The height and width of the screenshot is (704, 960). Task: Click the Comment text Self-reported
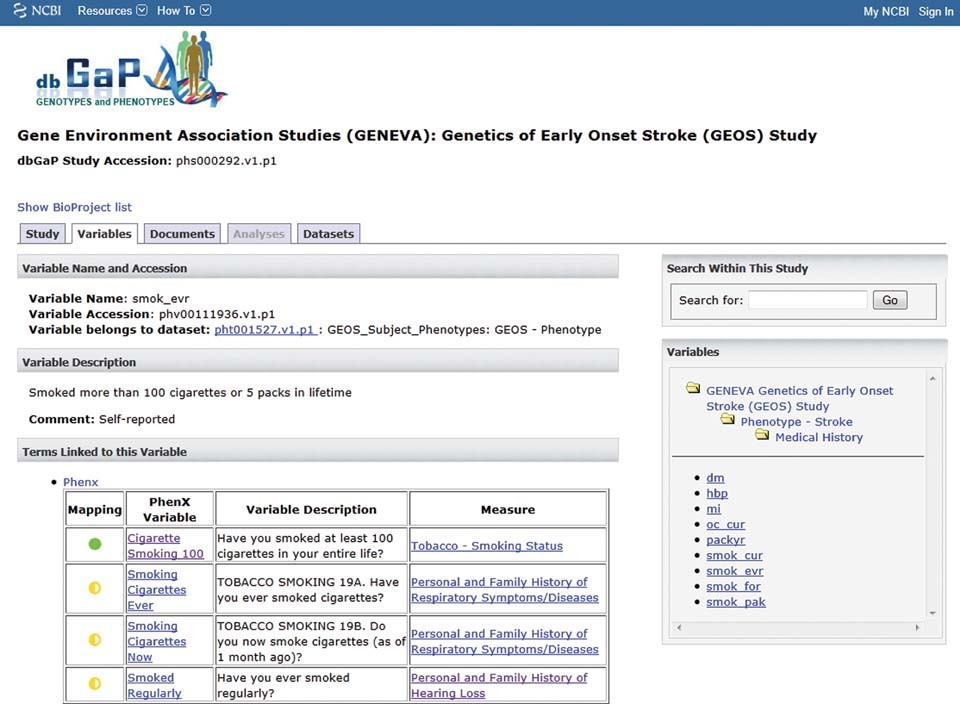(x=137, y=419)
